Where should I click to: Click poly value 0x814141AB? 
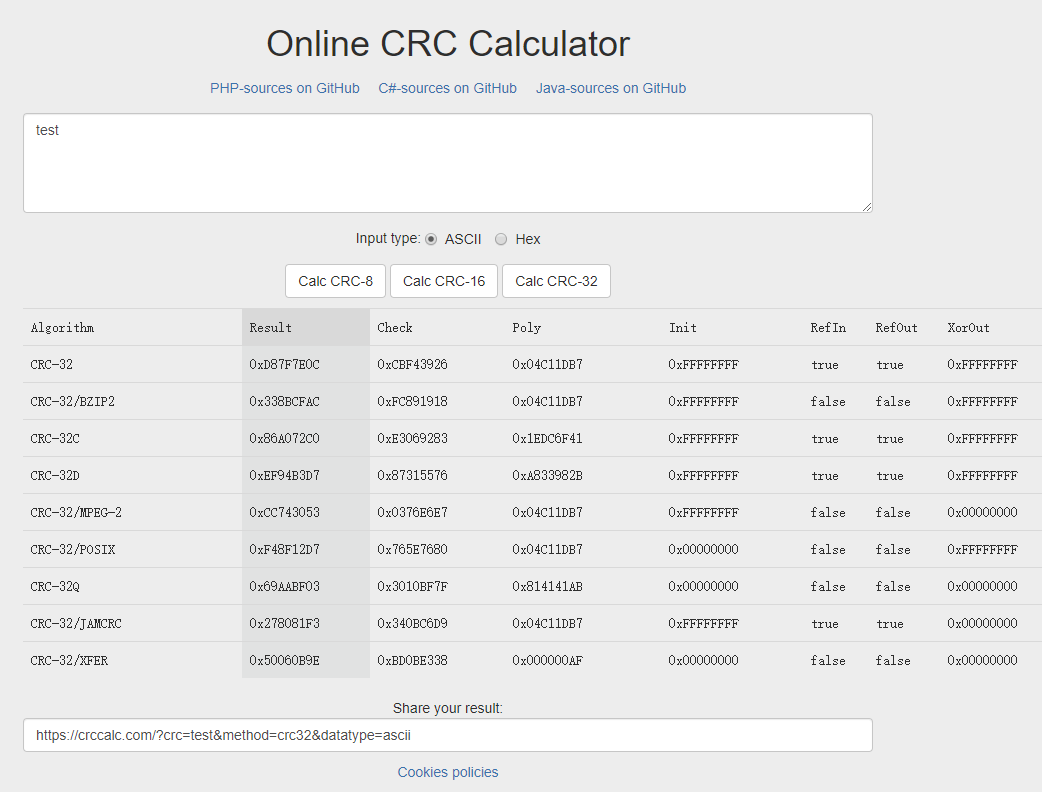click(547, 587)
